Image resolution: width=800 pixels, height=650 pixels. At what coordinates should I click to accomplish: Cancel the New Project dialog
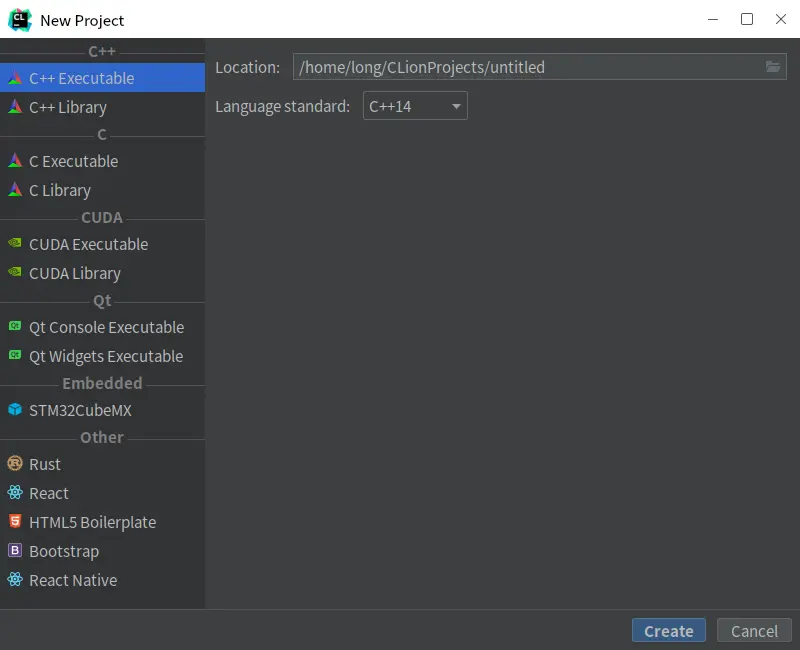point(754,631)
